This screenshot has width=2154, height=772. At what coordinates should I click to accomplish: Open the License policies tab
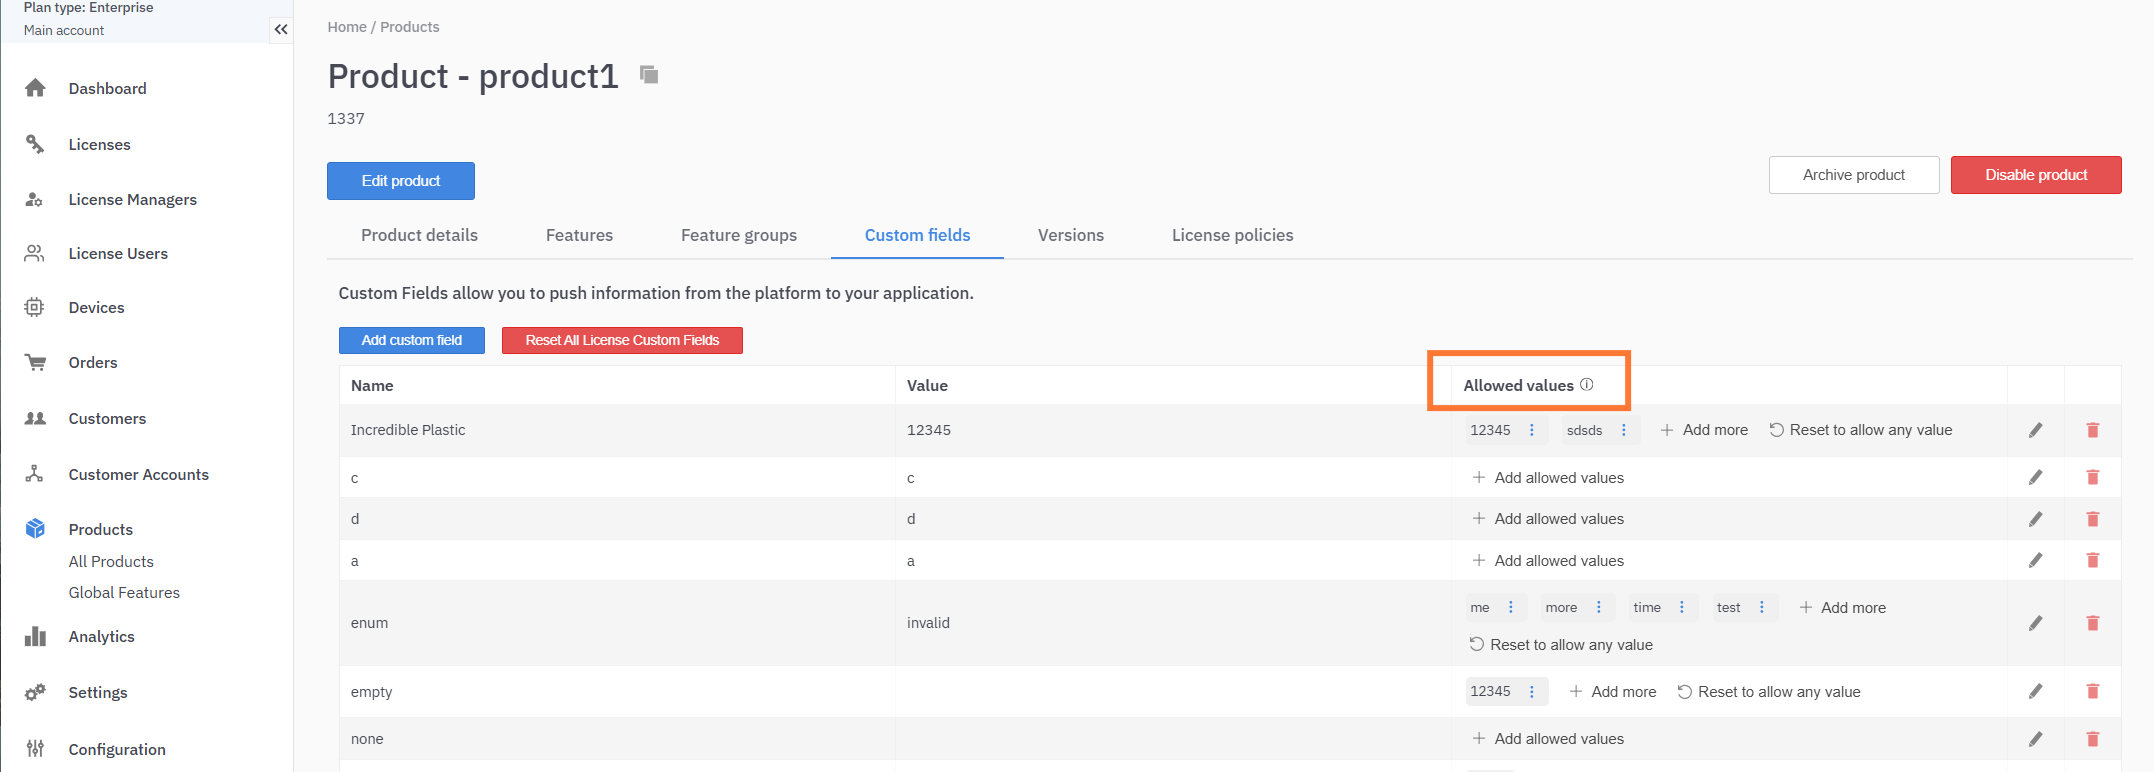tap(1232, 235)
